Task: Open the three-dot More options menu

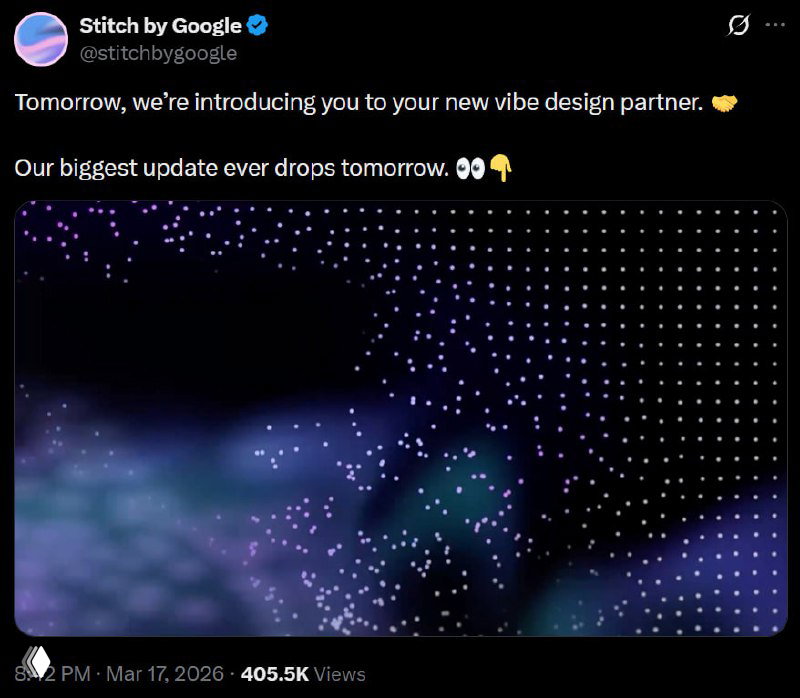Action: click(773, 27)
